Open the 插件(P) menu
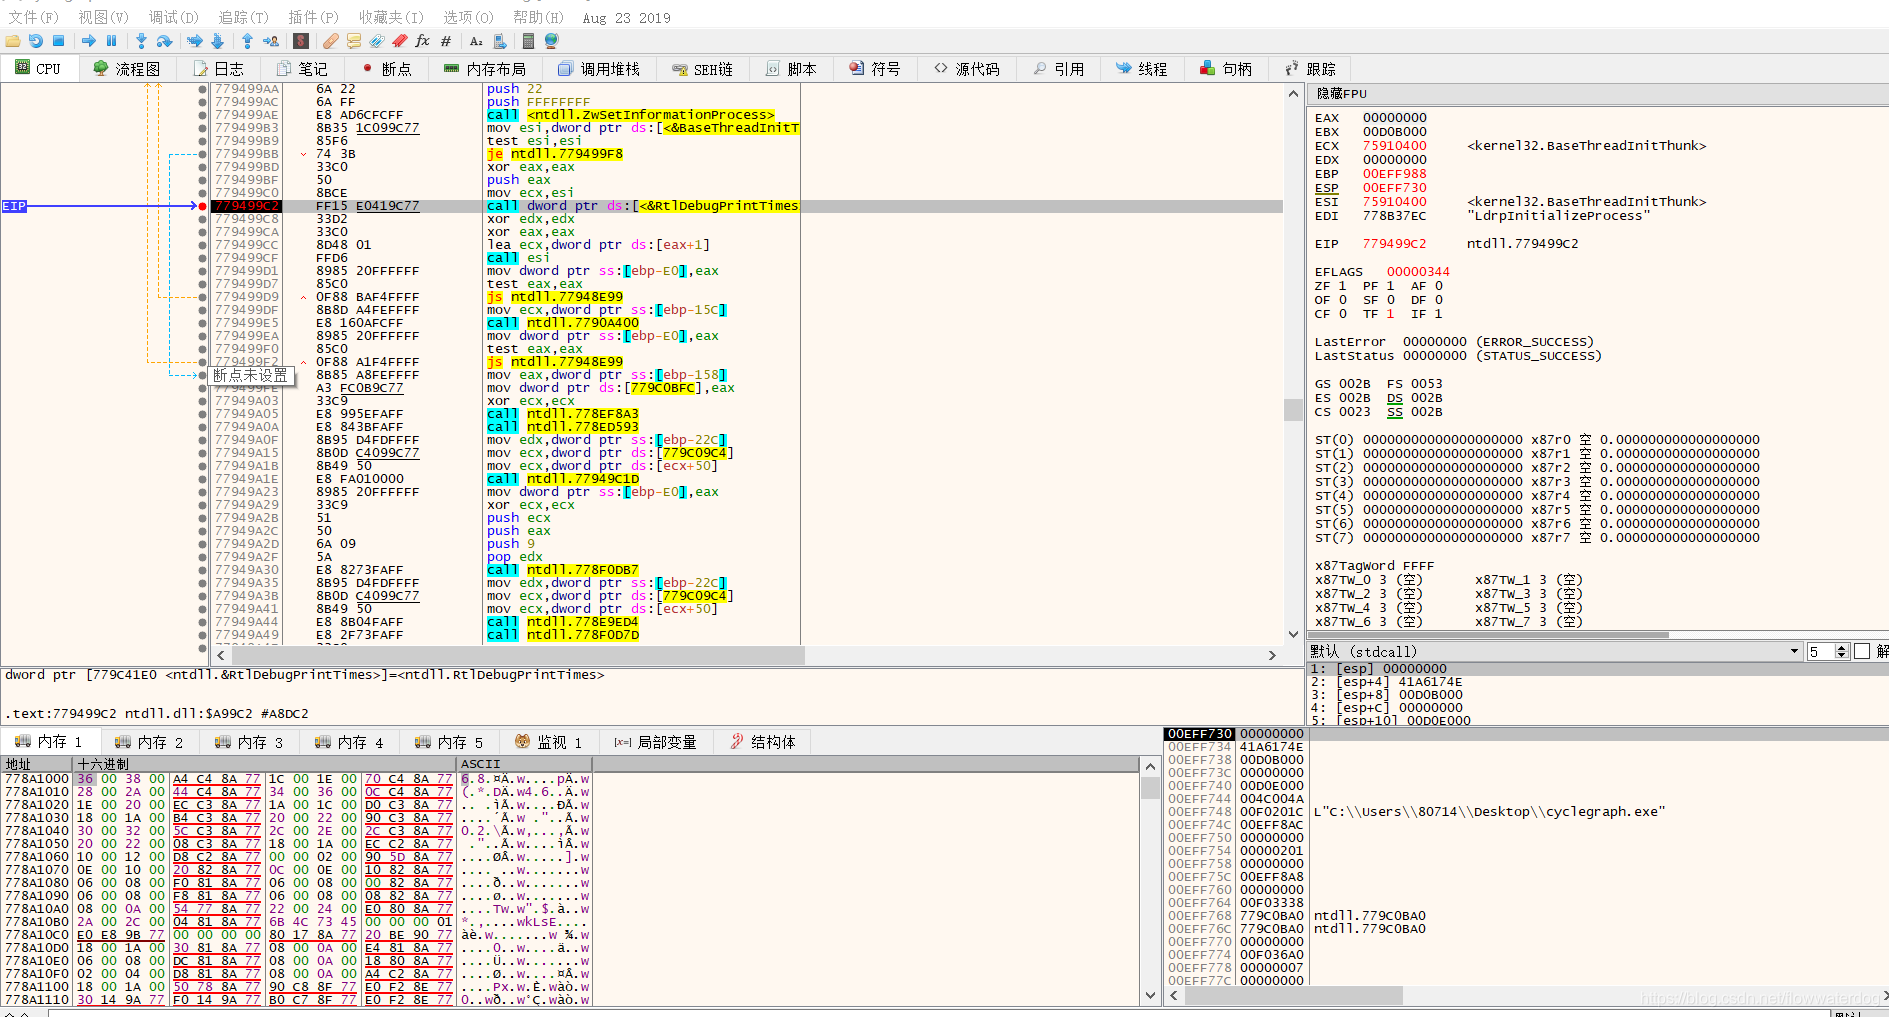This screenshot has height=1017, width=1889. pyautogui.click(x=313, y=17)
